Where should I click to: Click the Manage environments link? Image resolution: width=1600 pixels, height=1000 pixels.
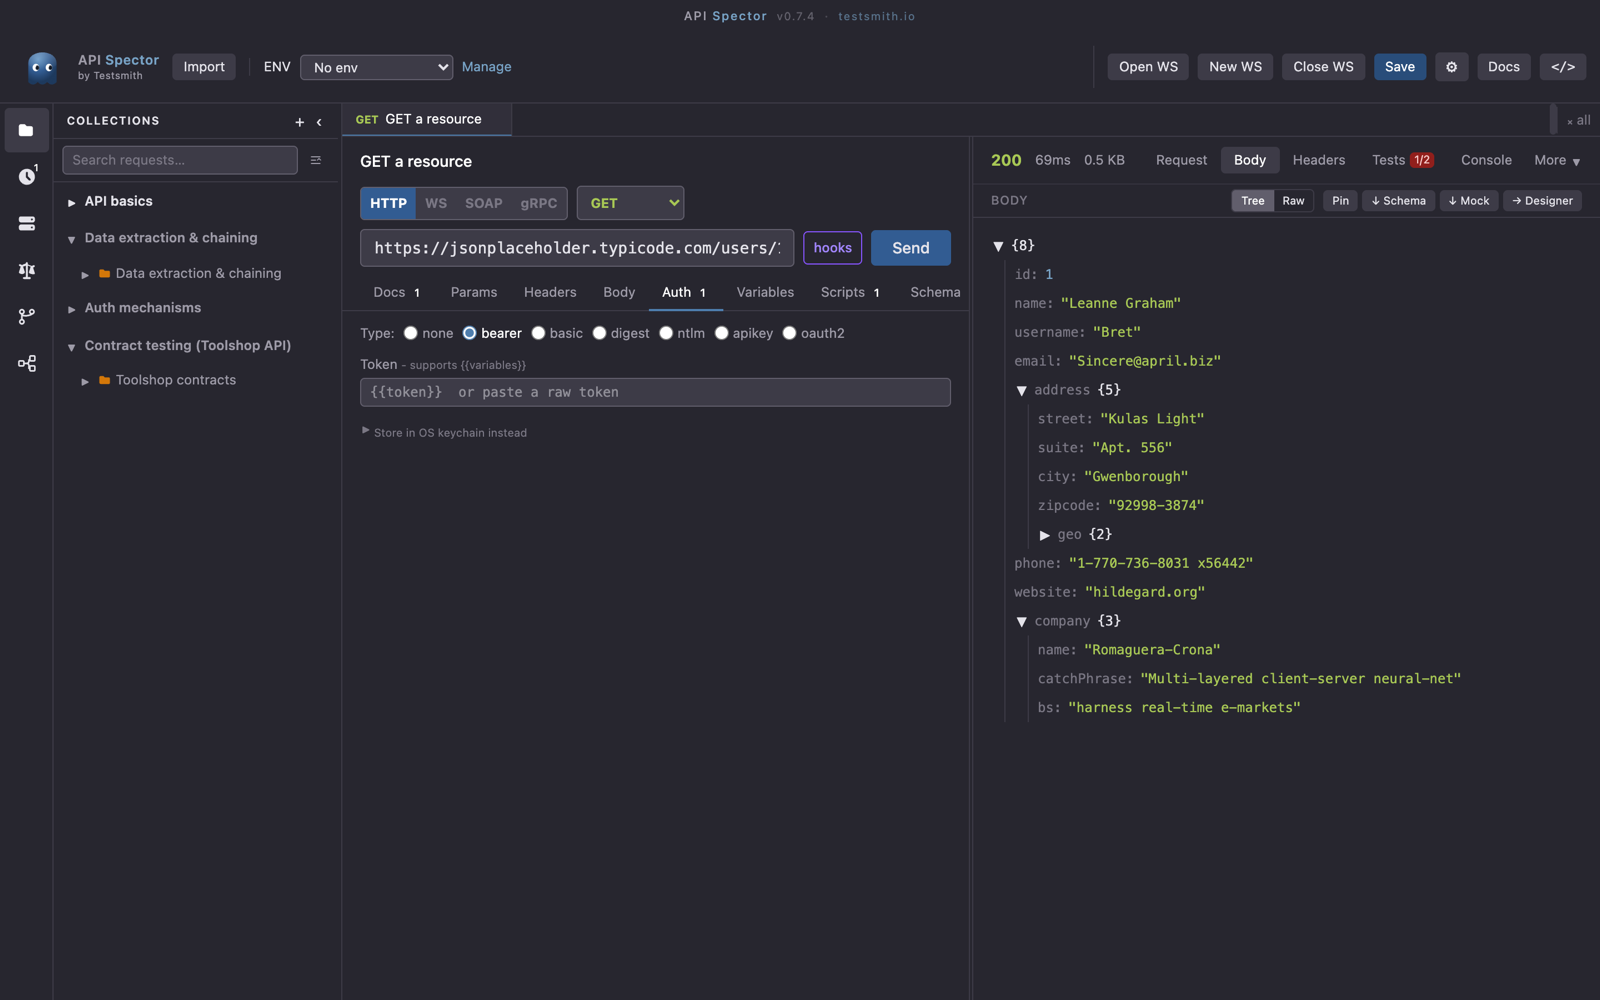(486, 67)
